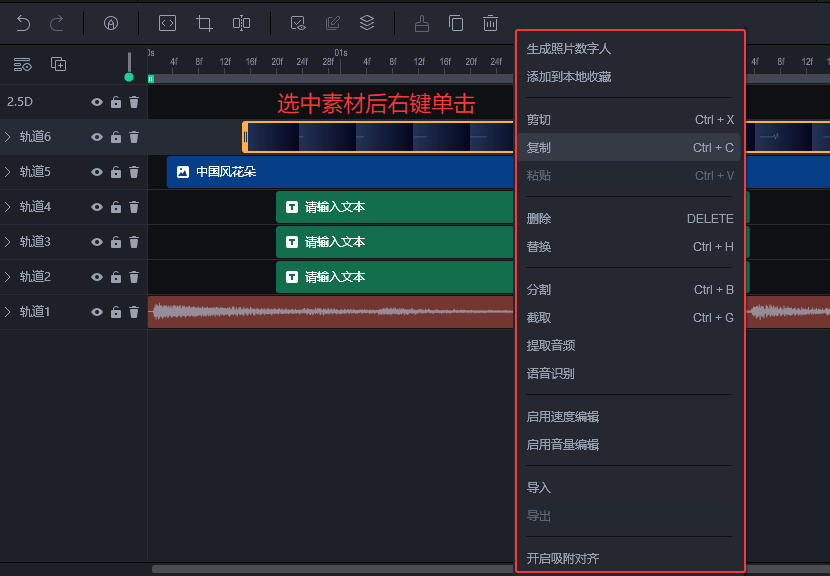Select the 中国风花朵 image clip
The image size is (830, 576).
(340, 172)
